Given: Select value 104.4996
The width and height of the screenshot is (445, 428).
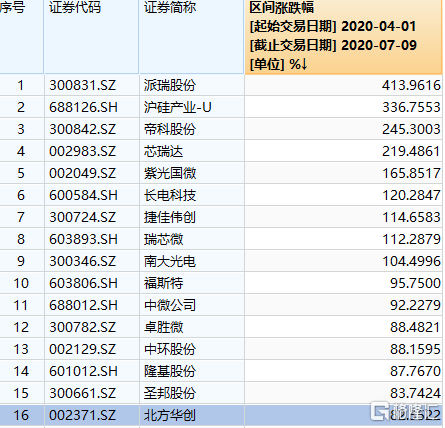Looking at the screenshot, I should 411,261.
